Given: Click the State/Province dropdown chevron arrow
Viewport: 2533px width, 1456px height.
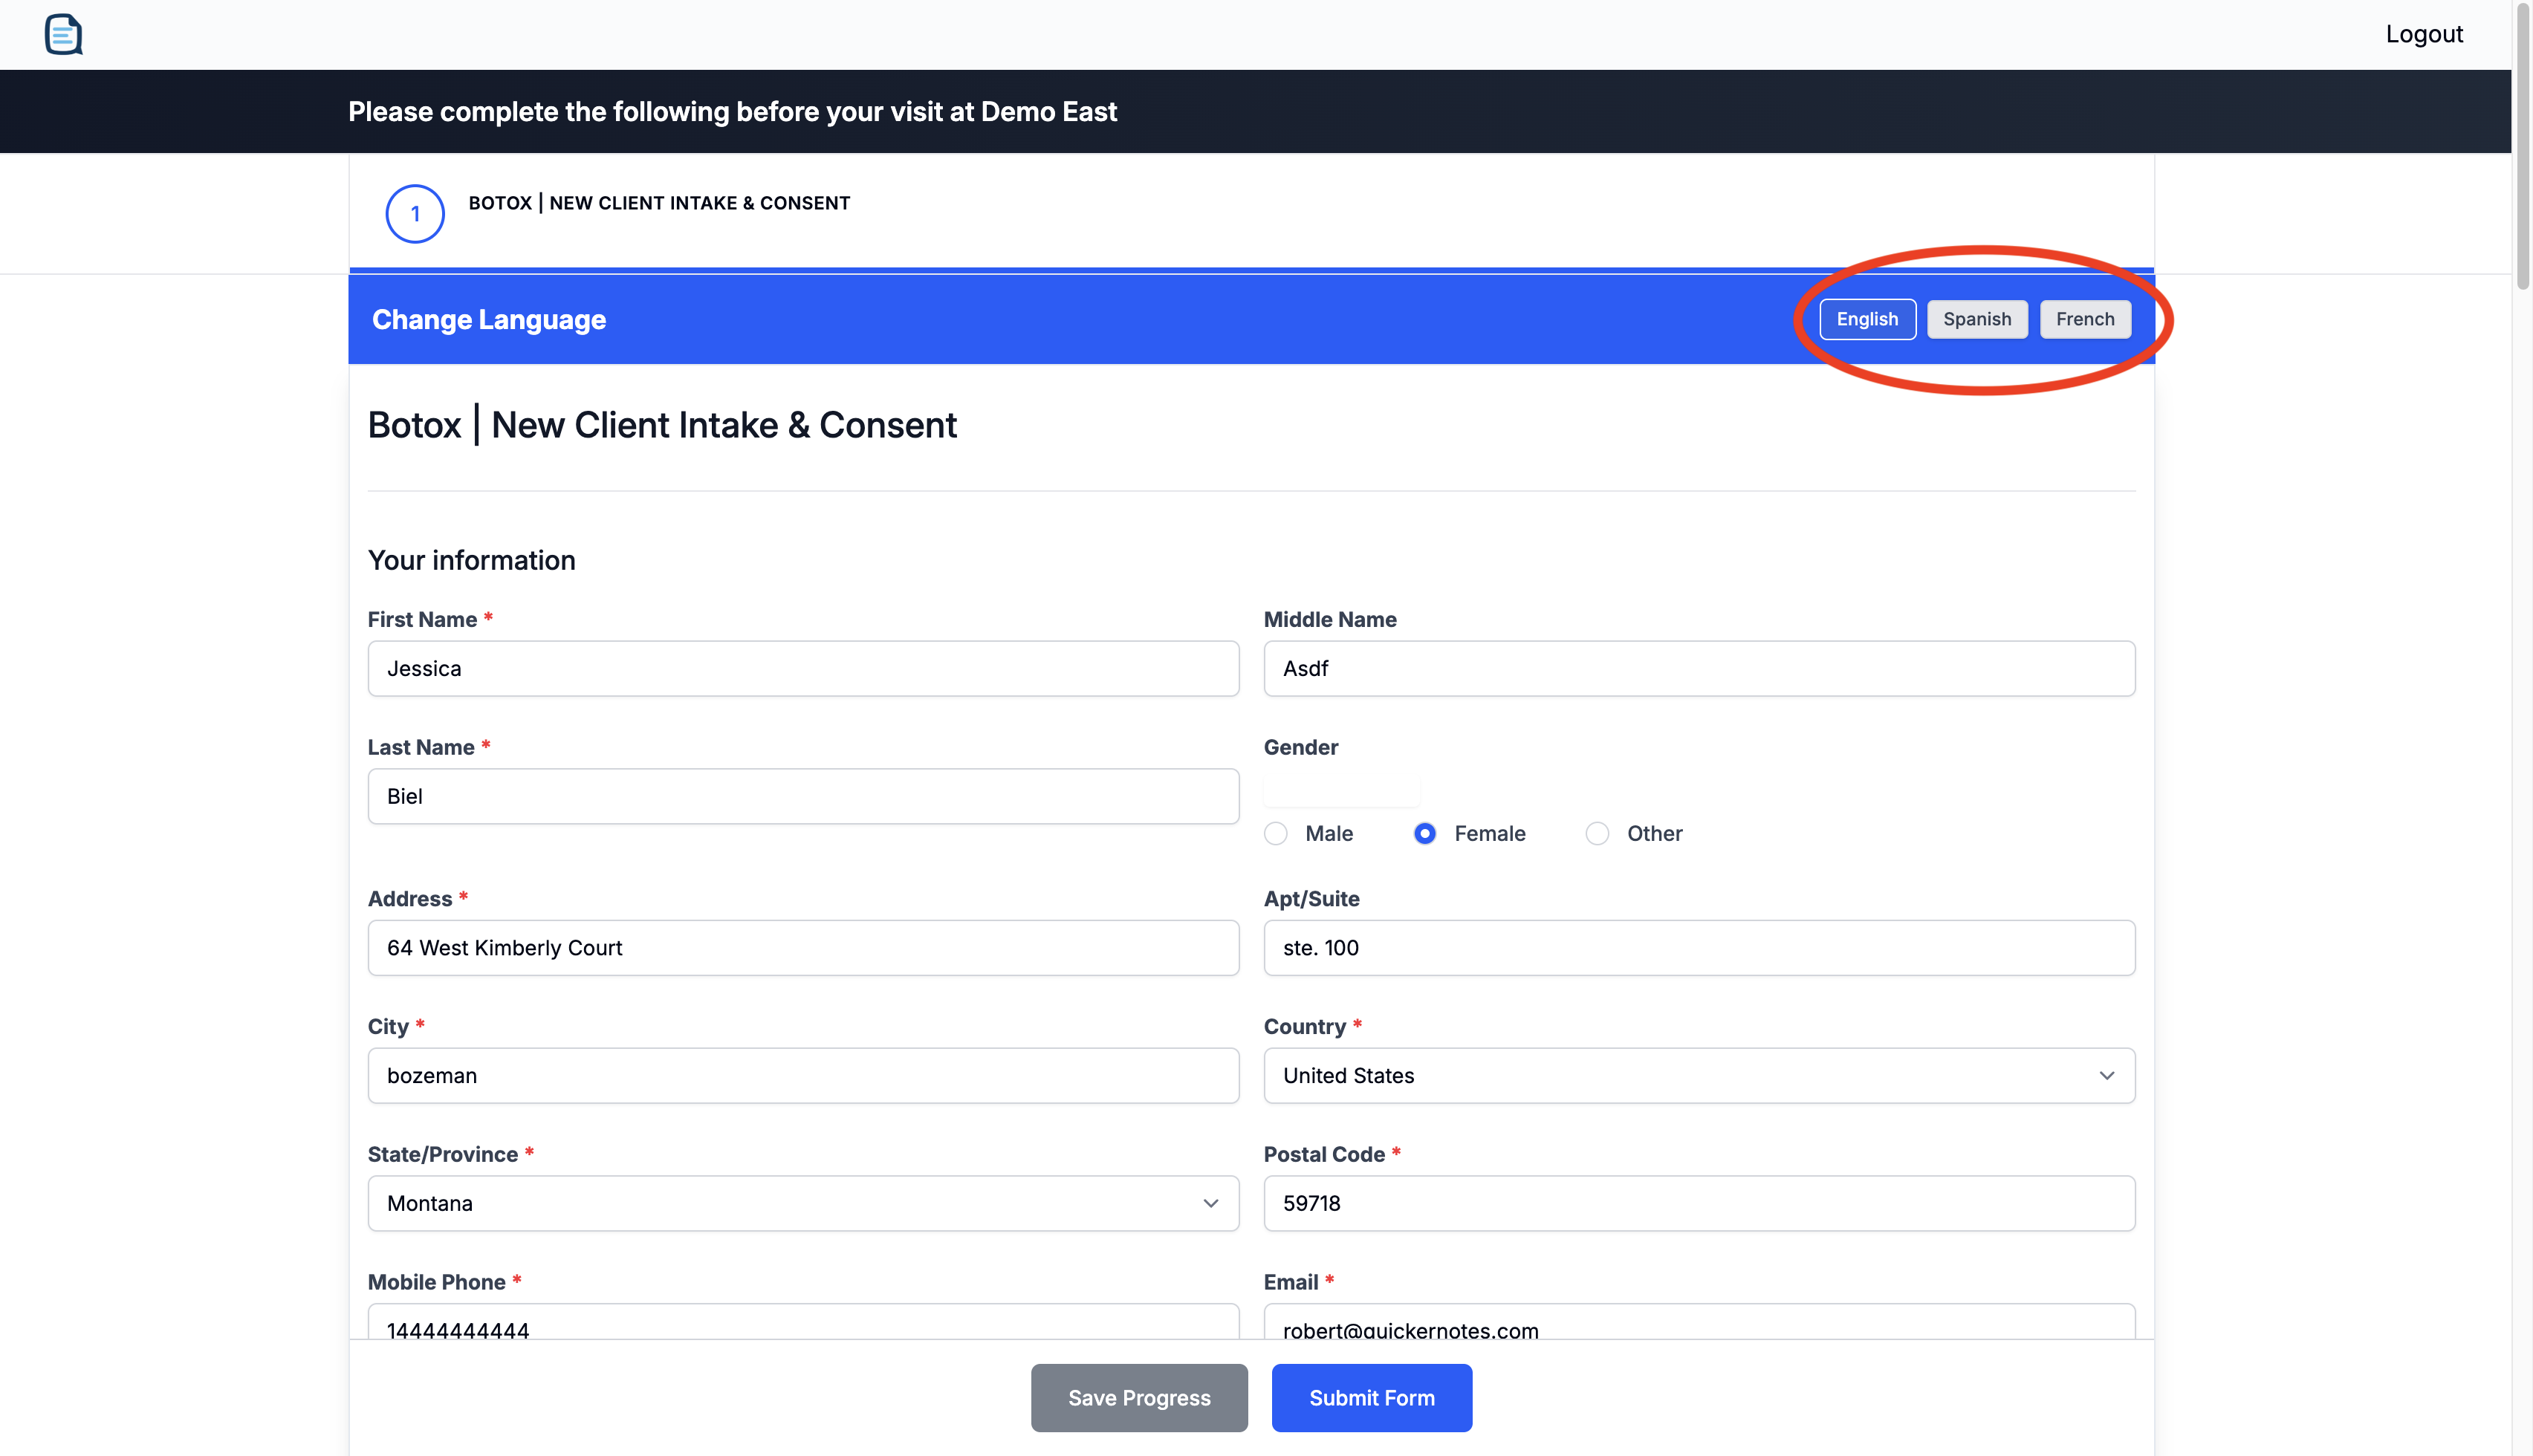Looking at the screenshot, I should point(1210,1203).
